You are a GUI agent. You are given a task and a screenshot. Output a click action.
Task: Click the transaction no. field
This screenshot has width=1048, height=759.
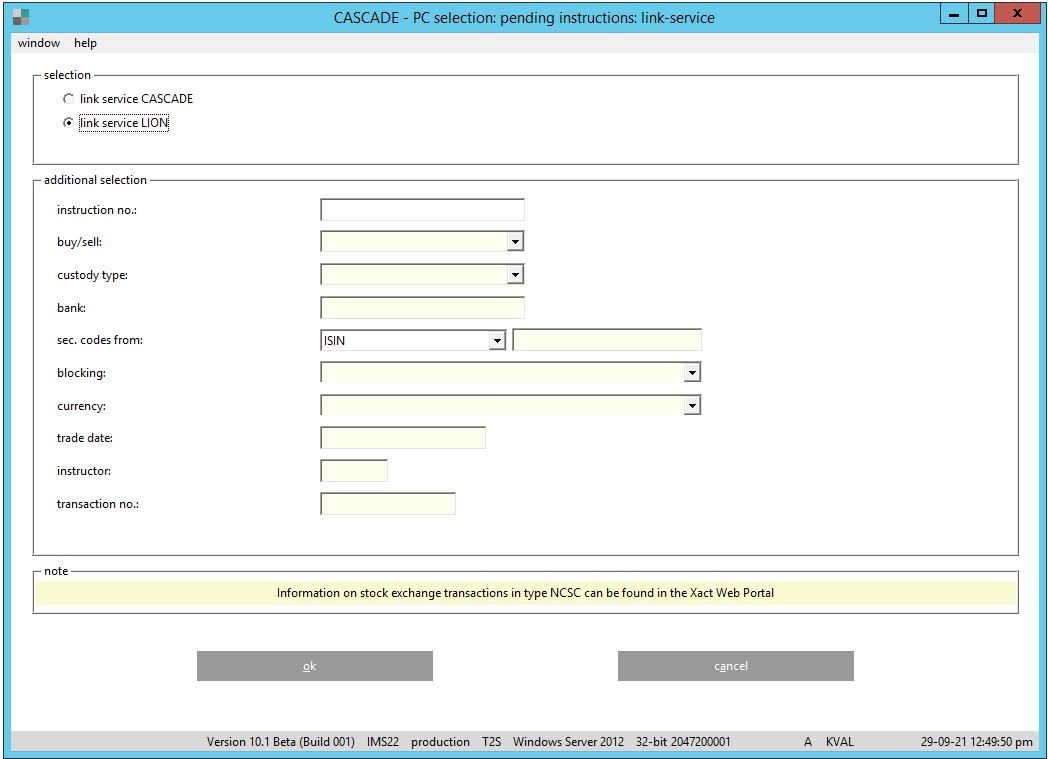[x=388, y=504]
